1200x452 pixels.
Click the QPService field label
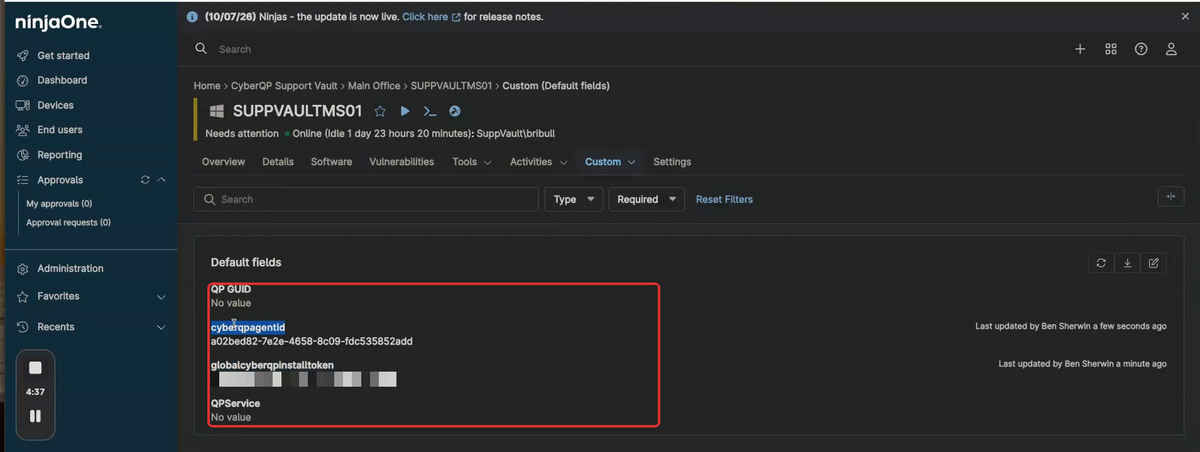point(236,403)
